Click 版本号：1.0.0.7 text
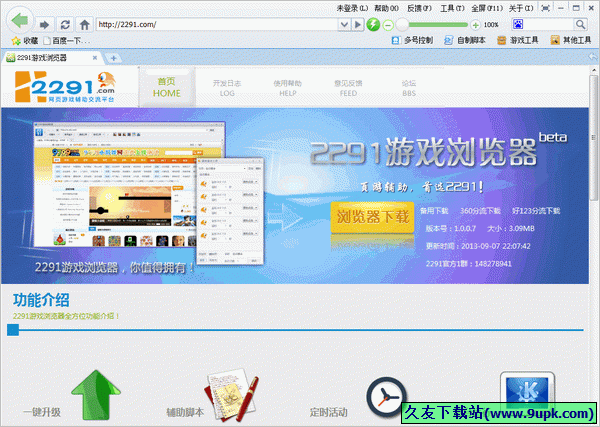Image resolution: width=600 pixels, height=427 pixels. (450, 229)
